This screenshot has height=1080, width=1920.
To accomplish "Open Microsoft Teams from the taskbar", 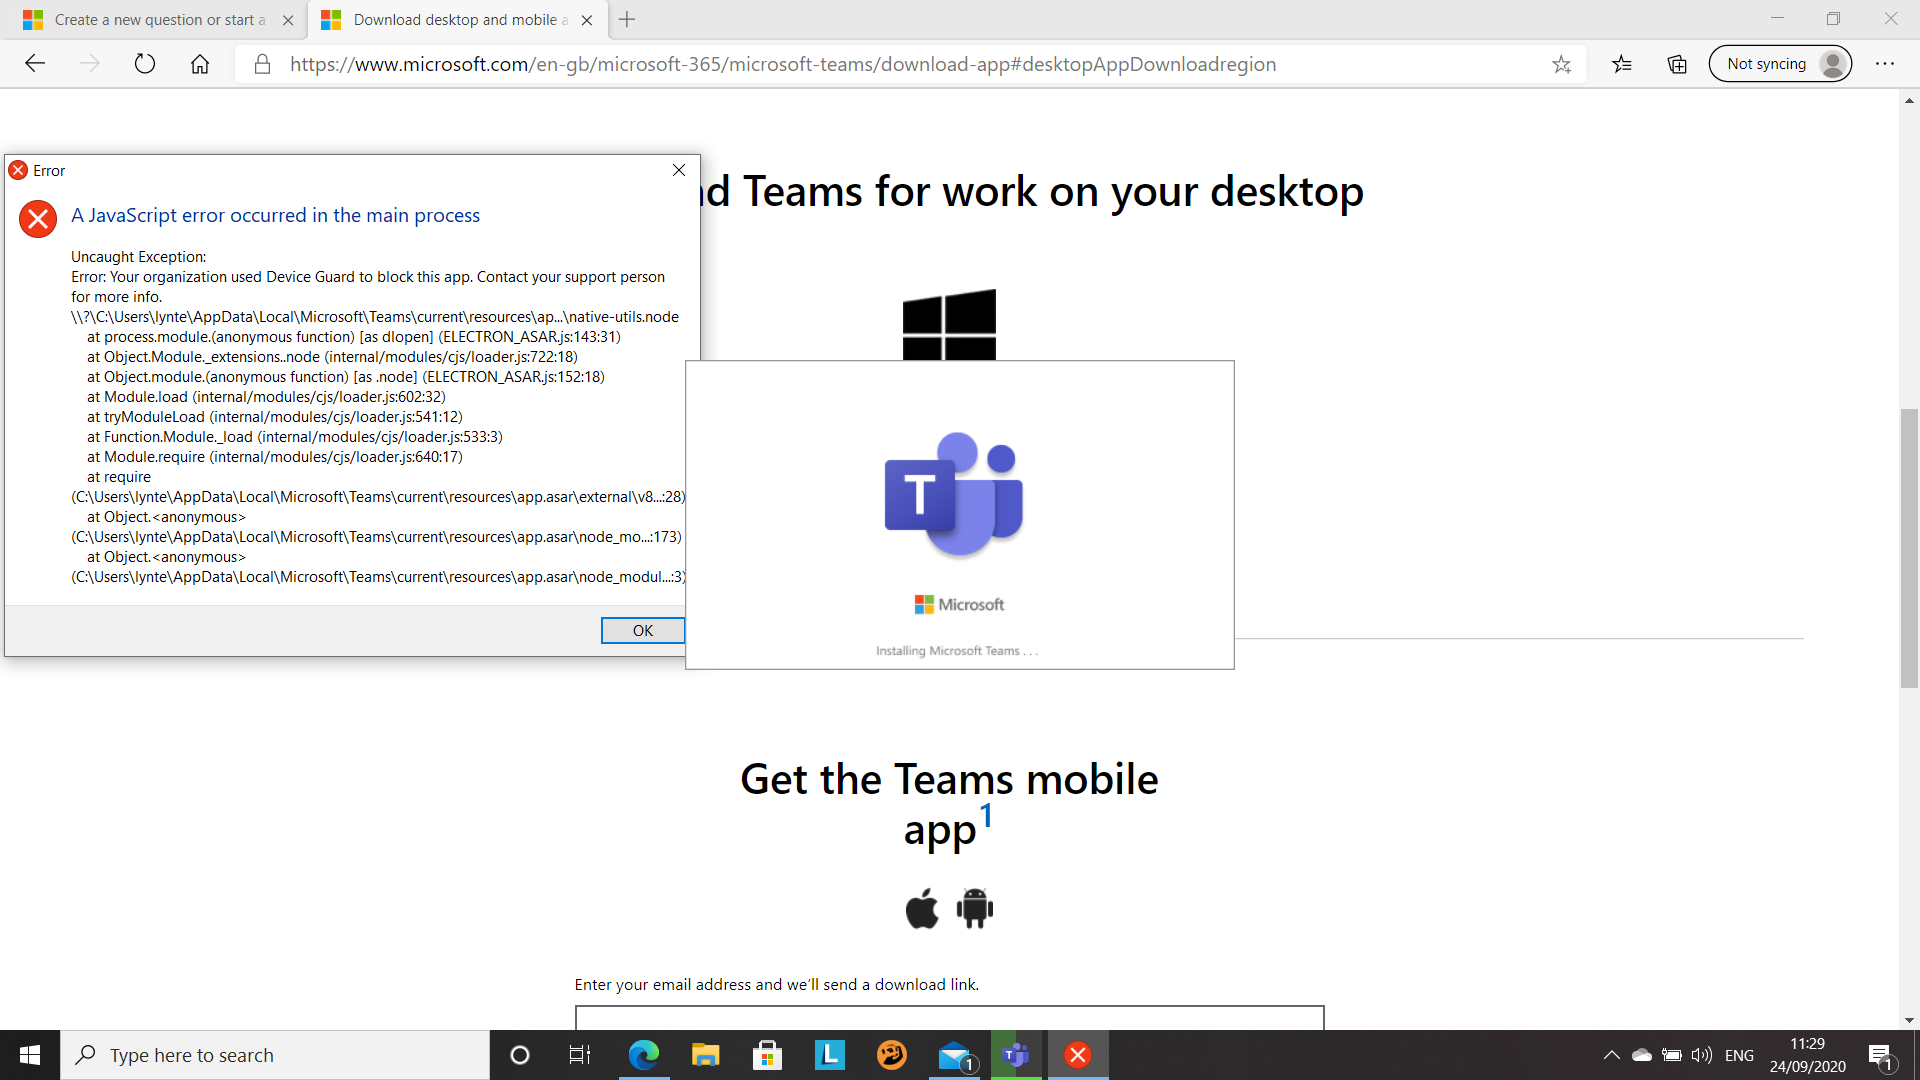I will [x=1016, y=1055].
